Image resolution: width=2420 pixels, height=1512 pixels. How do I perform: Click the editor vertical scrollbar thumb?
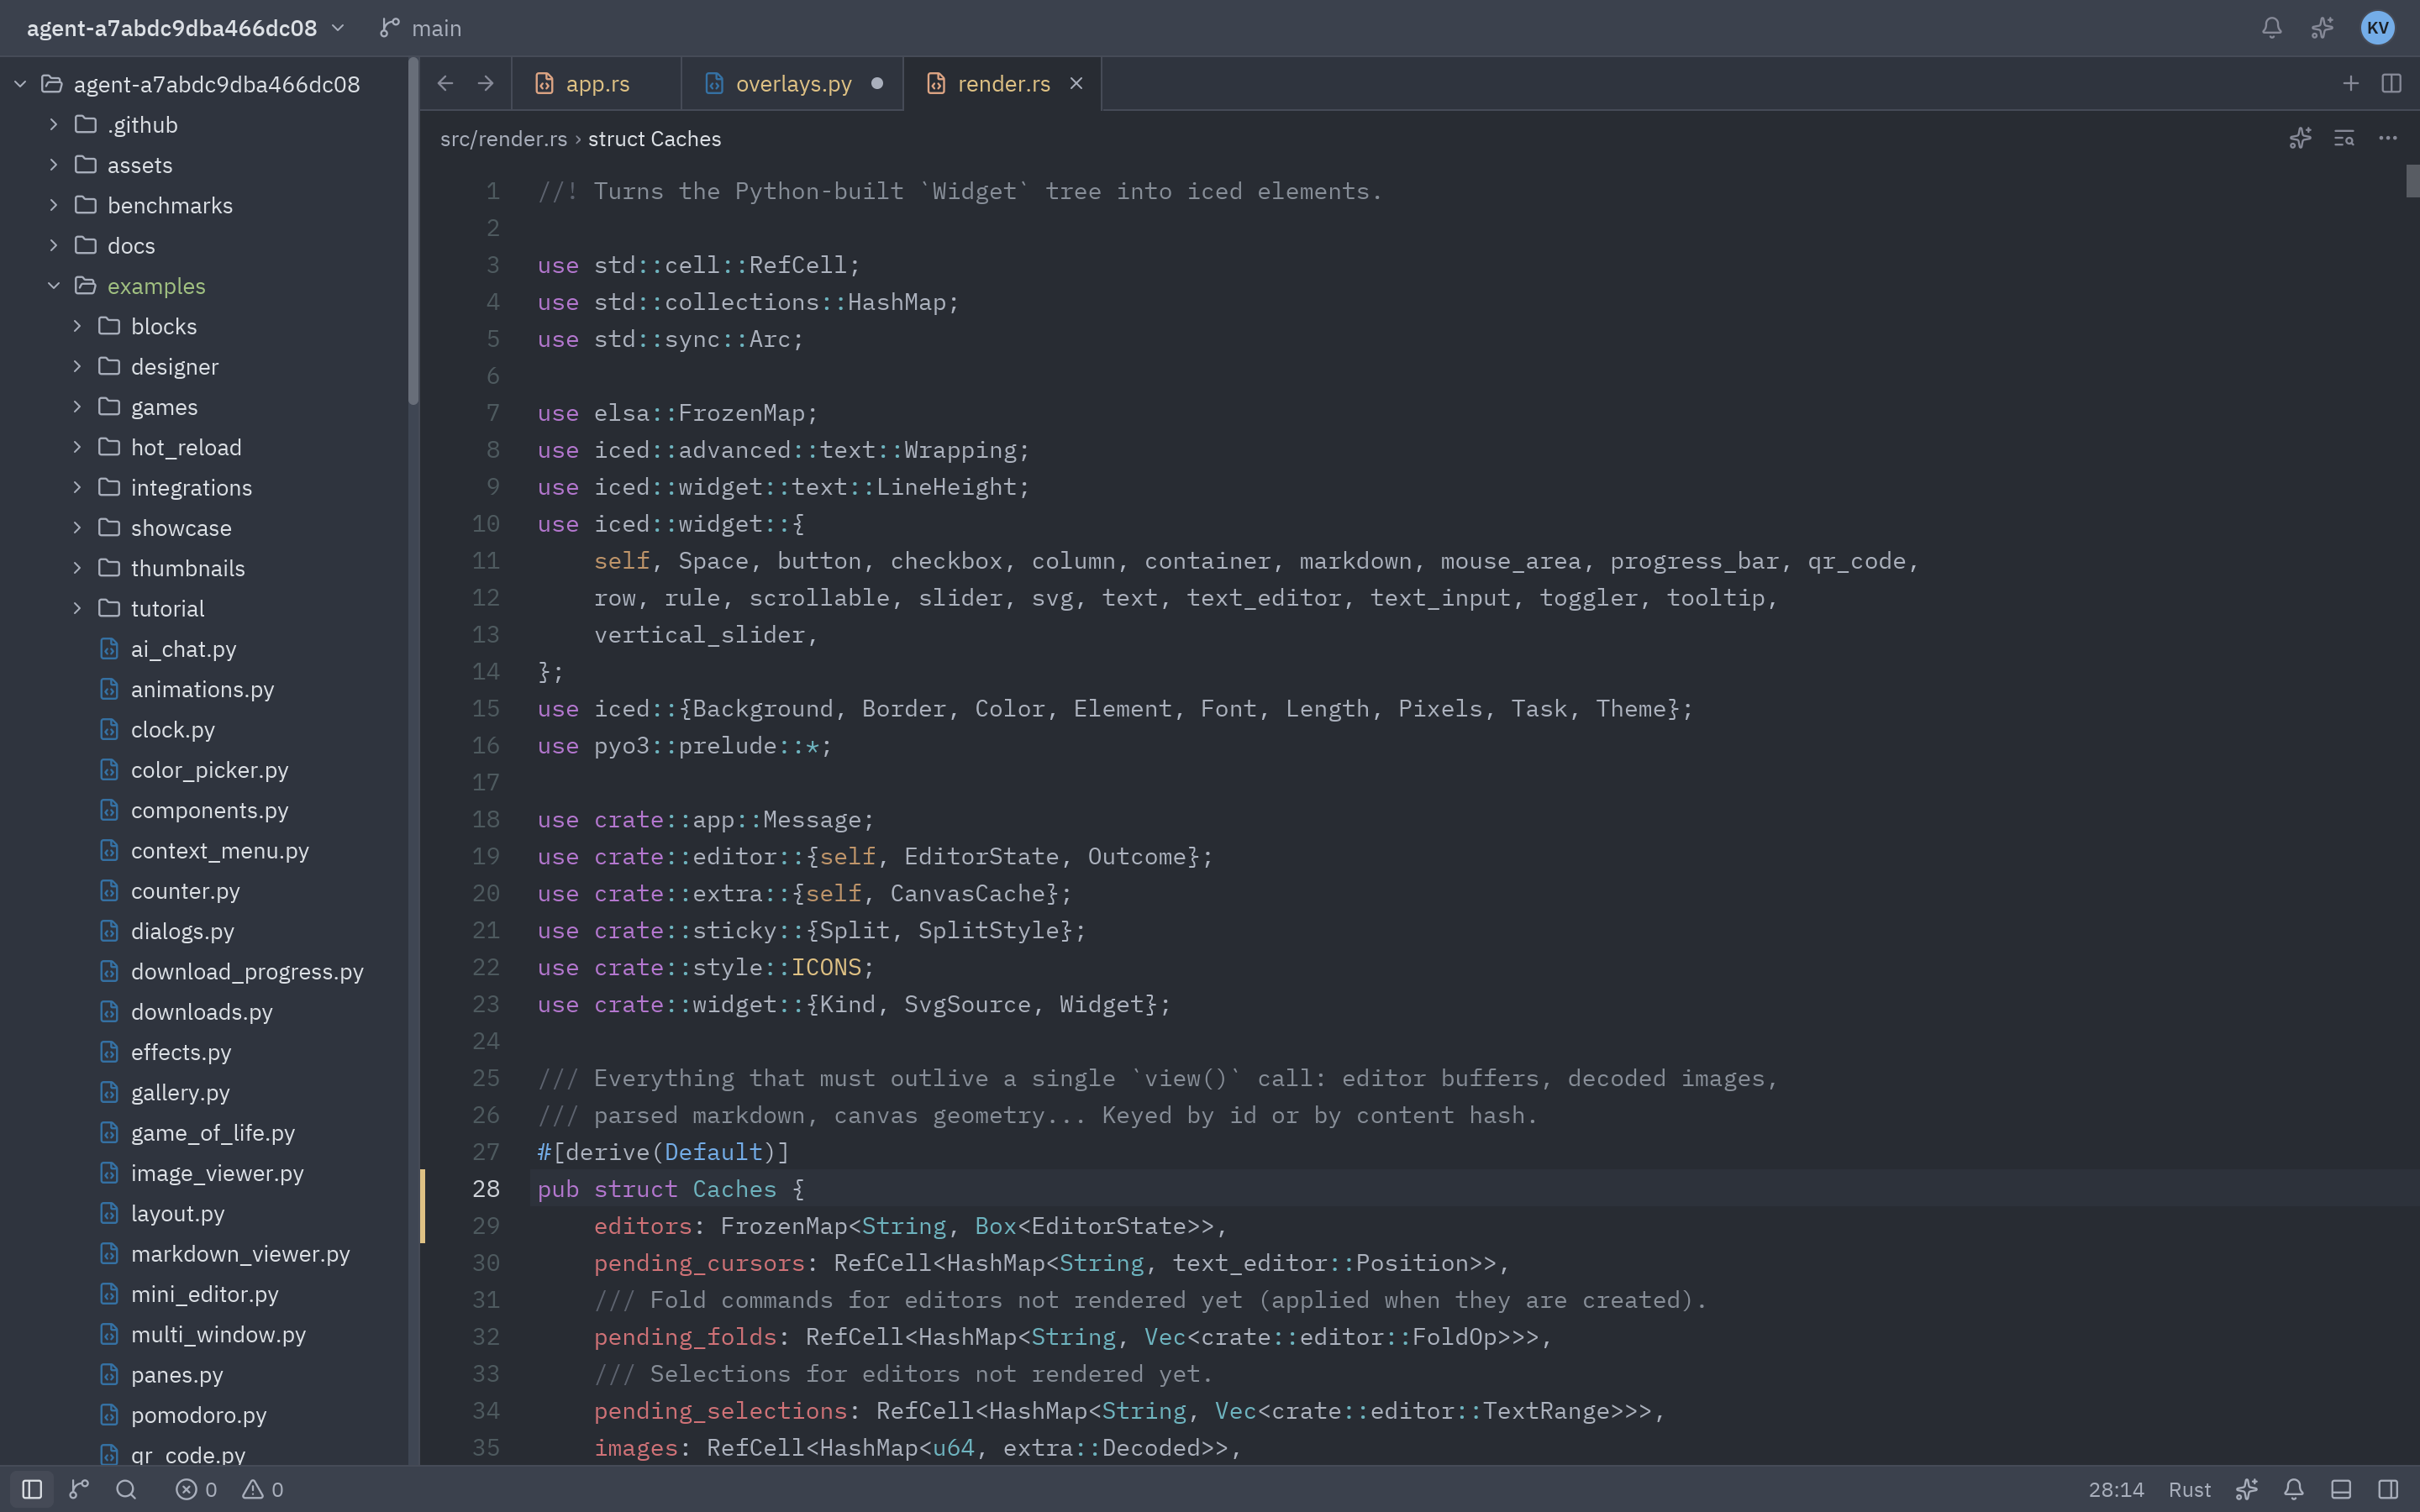tap(2412, 181)
